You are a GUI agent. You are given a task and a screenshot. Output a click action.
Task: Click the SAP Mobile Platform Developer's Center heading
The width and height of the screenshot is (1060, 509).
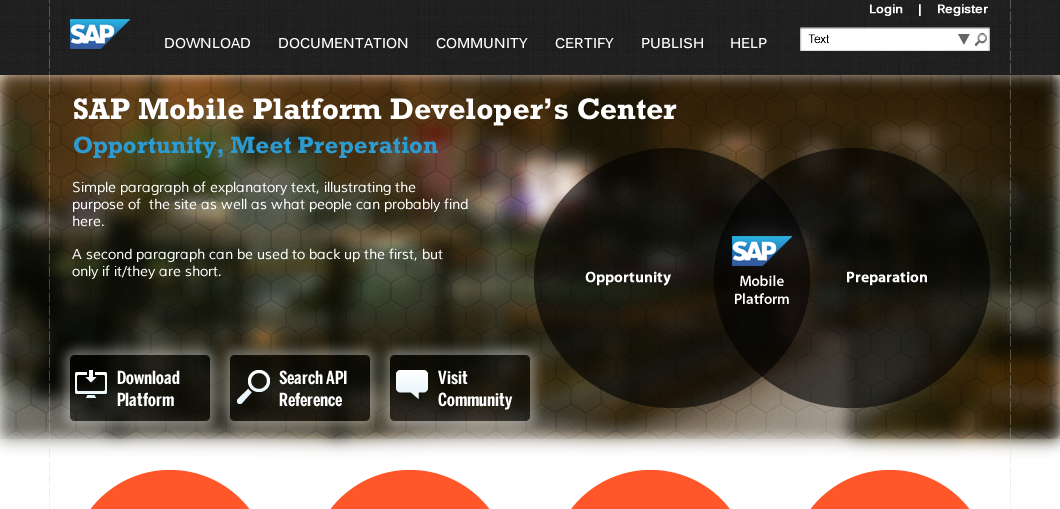pos(375,110)
